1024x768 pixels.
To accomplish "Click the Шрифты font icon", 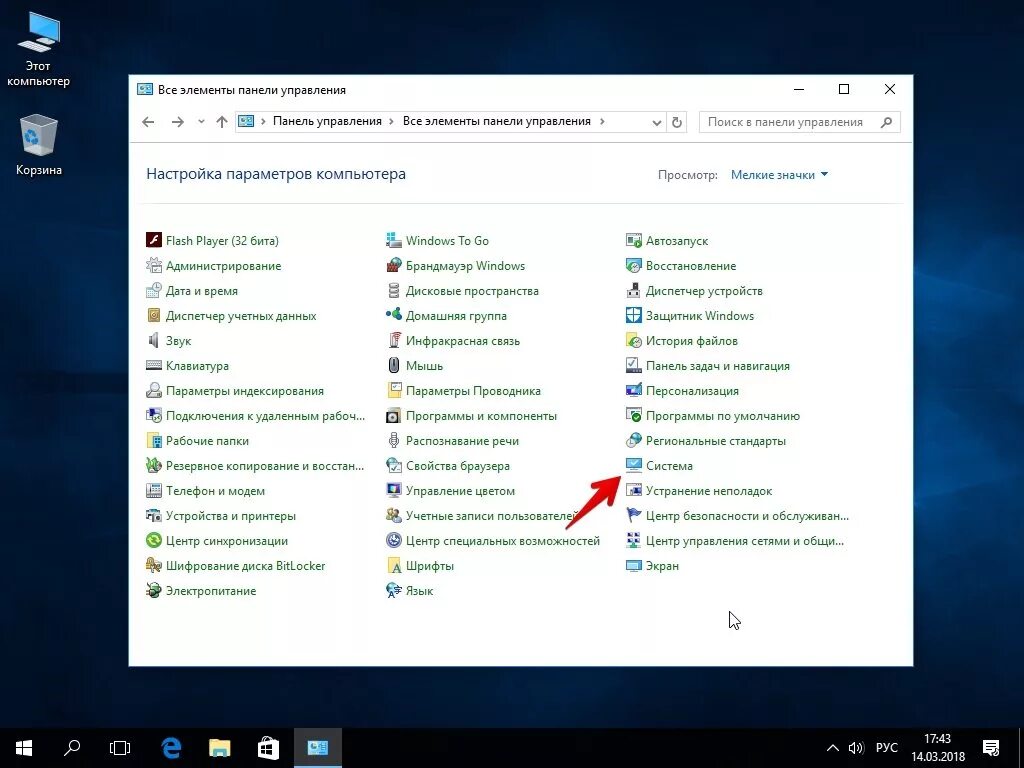I will [x=394, y=566].
